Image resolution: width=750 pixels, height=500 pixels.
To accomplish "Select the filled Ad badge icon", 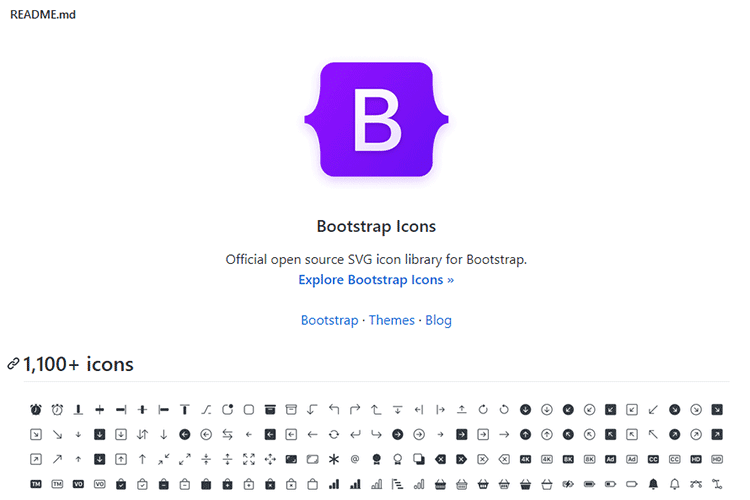I will pos(610,459).
